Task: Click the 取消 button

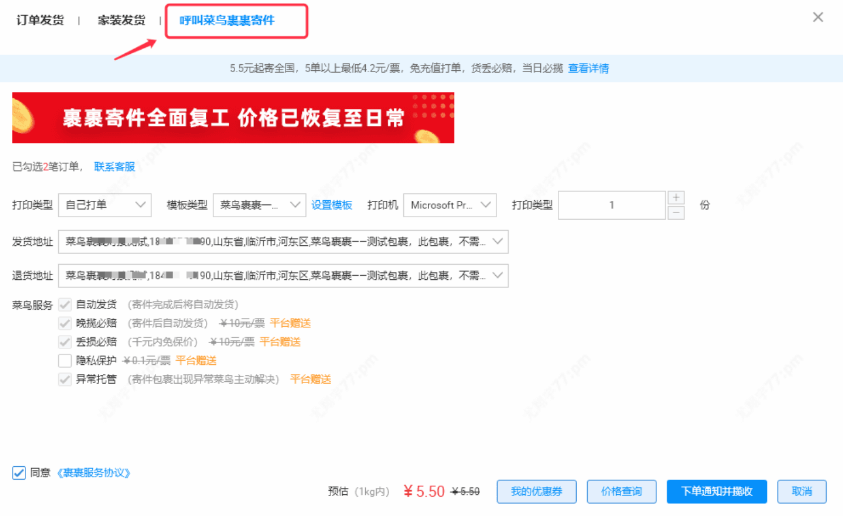Action: click(x=802, y=491)
